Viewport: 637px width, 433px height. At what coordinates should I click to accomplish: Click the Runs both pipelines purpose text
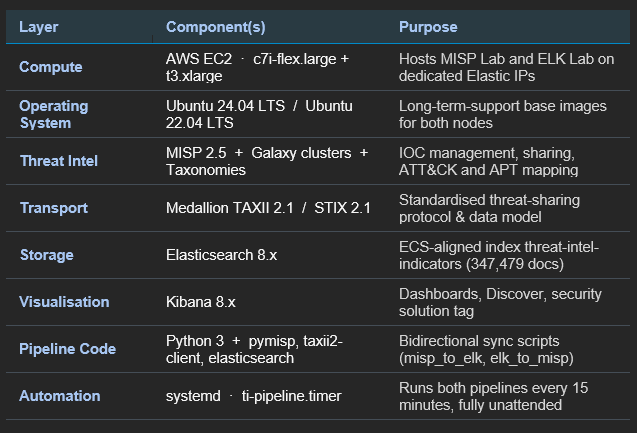pos(494,396)
